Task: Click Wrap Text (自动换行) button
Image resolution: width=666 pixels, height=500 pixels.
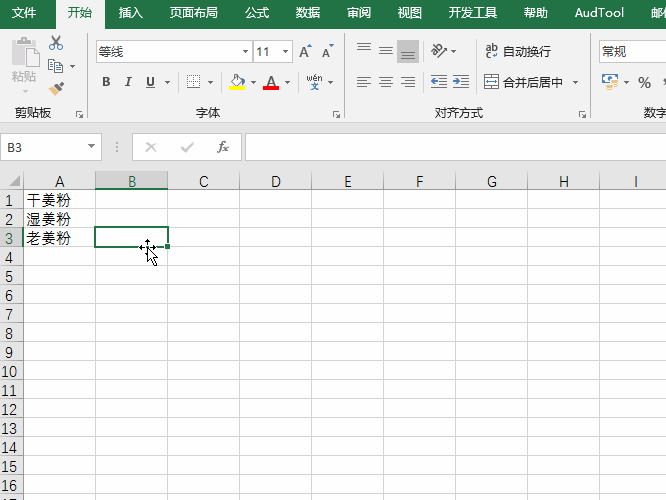Action: [518, 51]
